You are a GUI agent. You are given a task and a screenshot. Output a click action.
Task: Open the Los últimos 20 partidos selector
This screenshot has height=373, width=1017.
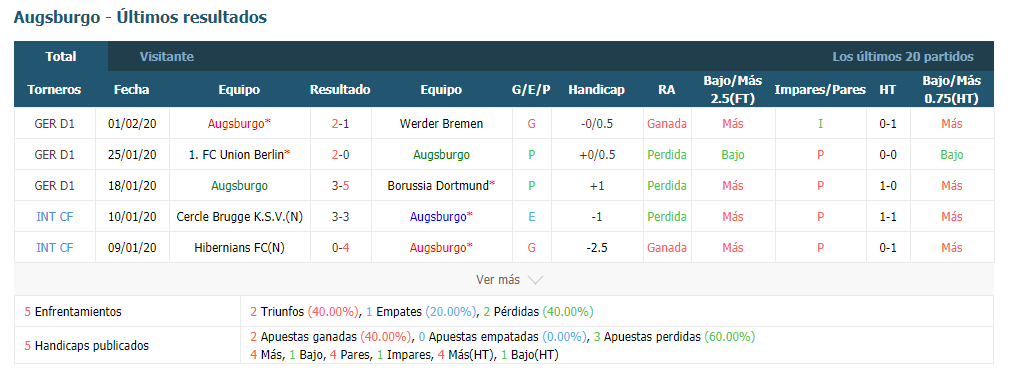[x=903, y=56]
